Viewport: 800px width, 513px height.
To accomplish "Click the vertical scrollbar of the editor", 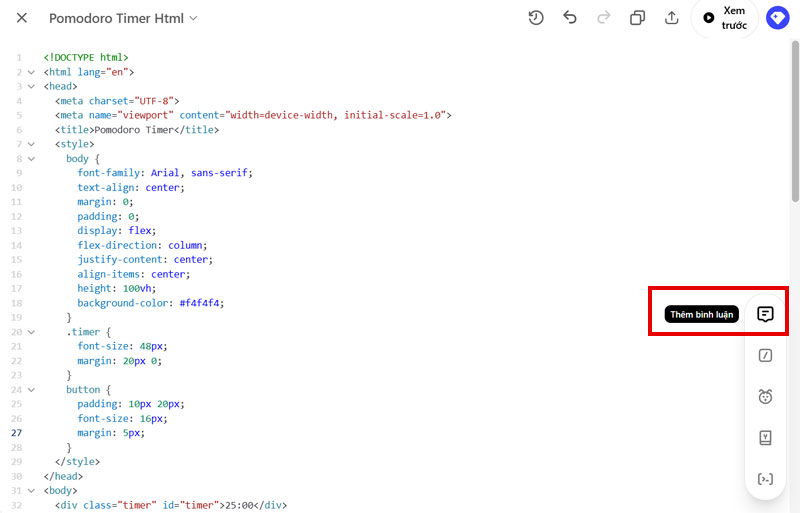I will point(795,120).
